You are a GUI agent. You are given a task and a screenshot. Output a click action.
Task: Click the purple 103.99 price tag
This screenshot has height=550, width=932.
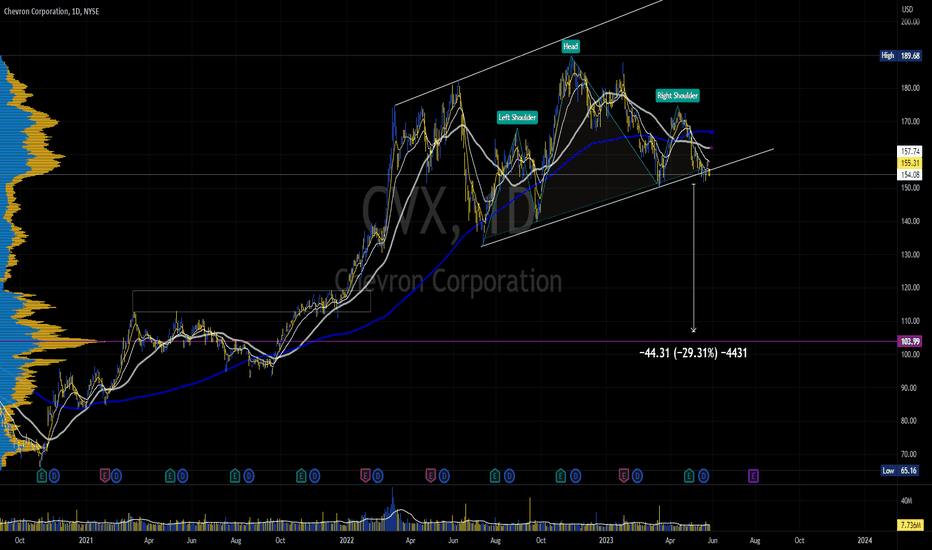pyautogui.click(x=909, y=341)
